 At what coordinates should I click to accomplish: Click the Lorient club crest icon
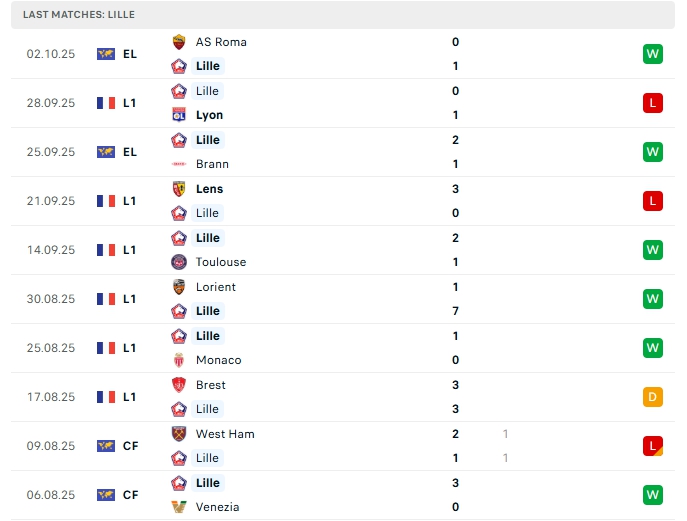(179, 287)
